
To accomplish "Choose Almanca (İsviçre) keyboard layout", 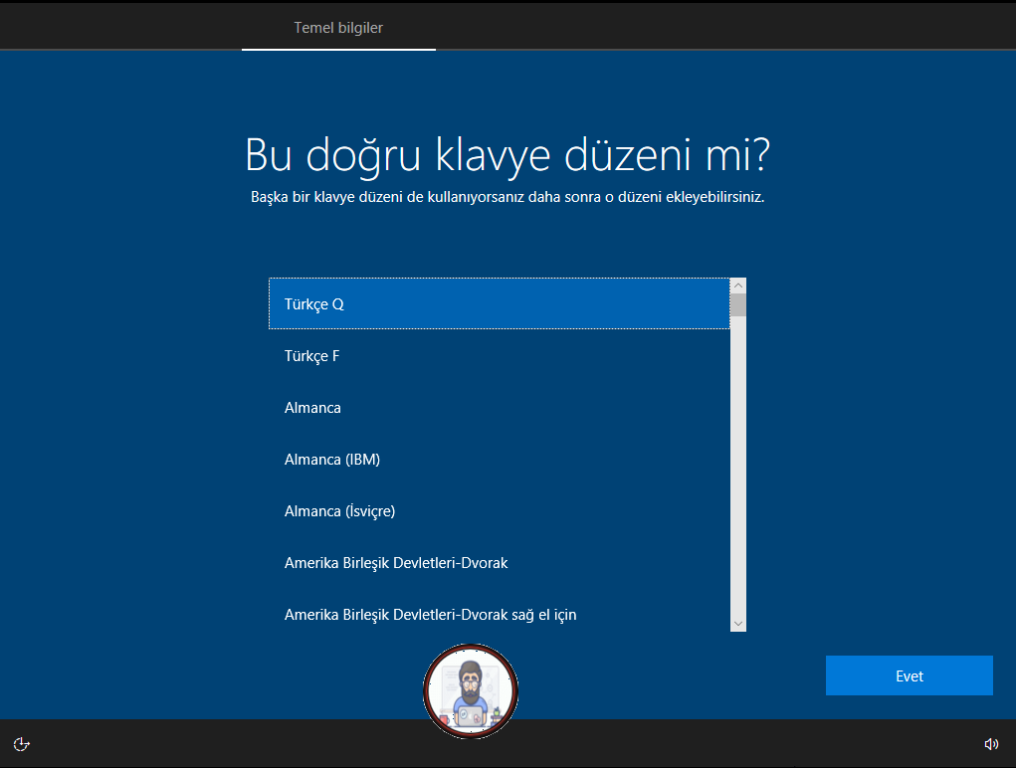I will [499, 511].
